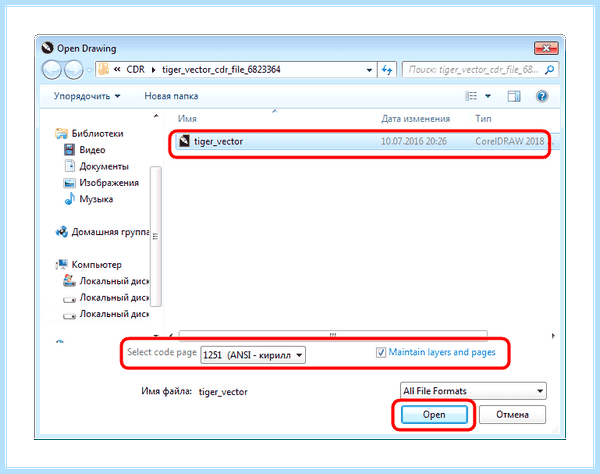
Task: Click the Библиотеки folder icon
Action: click(x=62, y=134)
